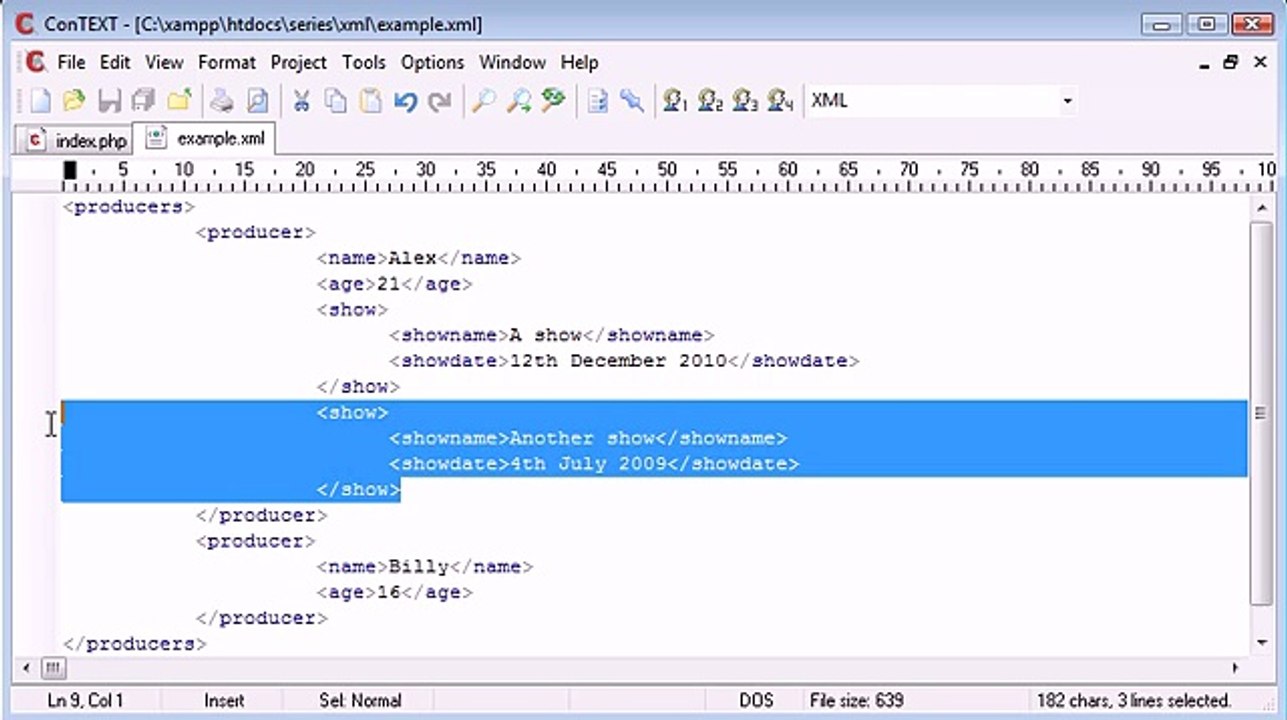This screenshot has width=1287, height=720.
Task: Open the Format menu
Action: [x=227, y=62]
